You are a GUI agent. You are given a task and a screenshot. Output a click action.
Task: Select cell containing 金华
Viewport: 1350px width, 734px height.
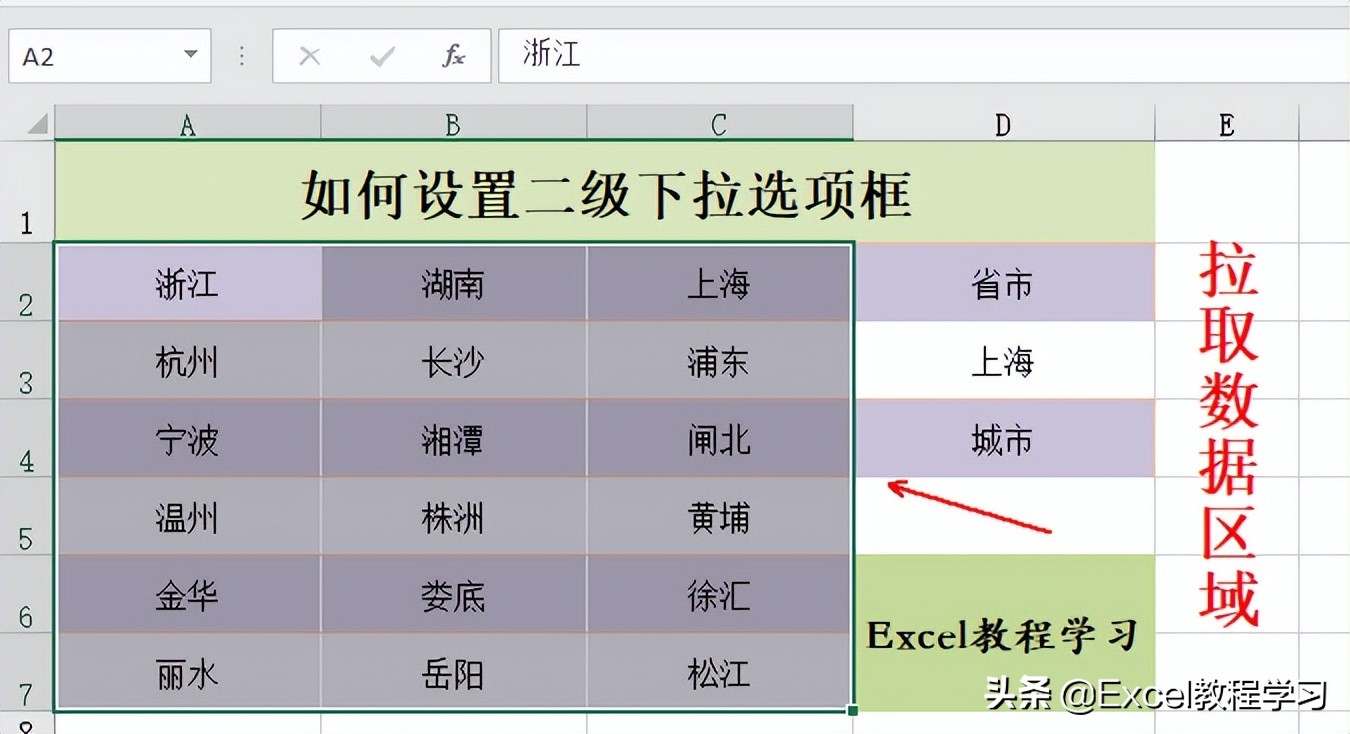pos(188,594)
